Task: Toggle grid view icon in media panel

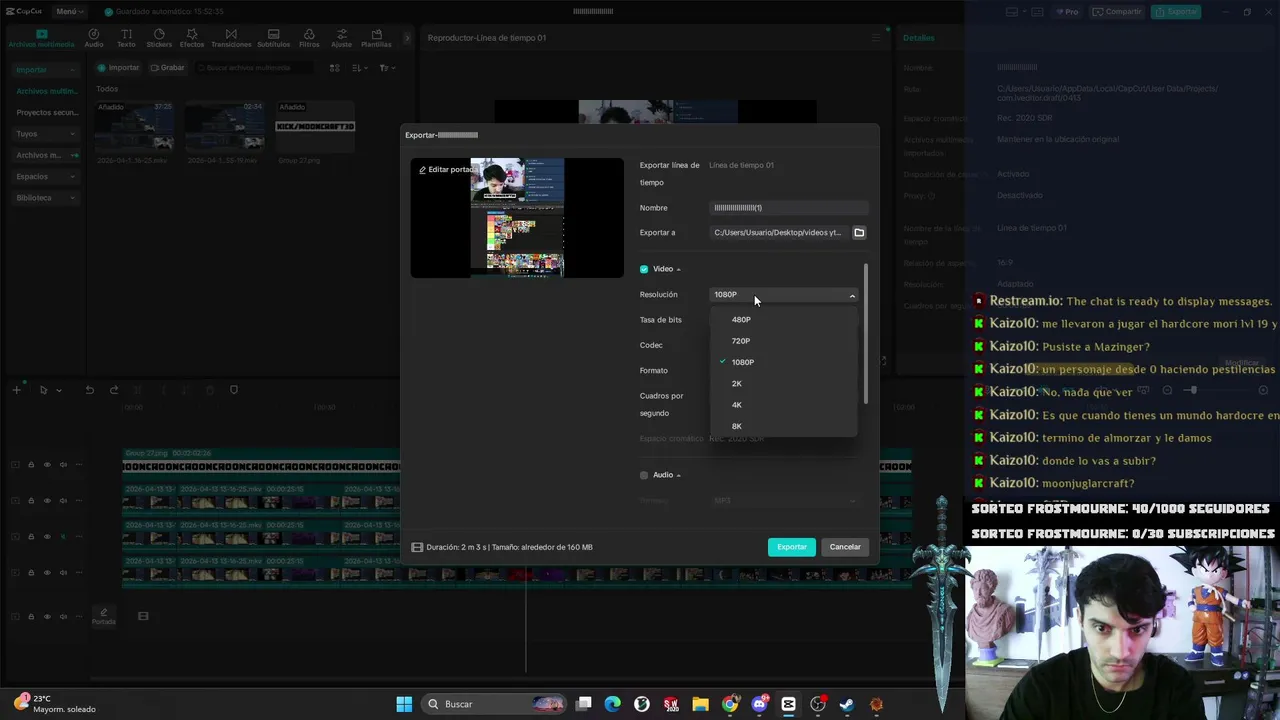Action: (335, 68)
